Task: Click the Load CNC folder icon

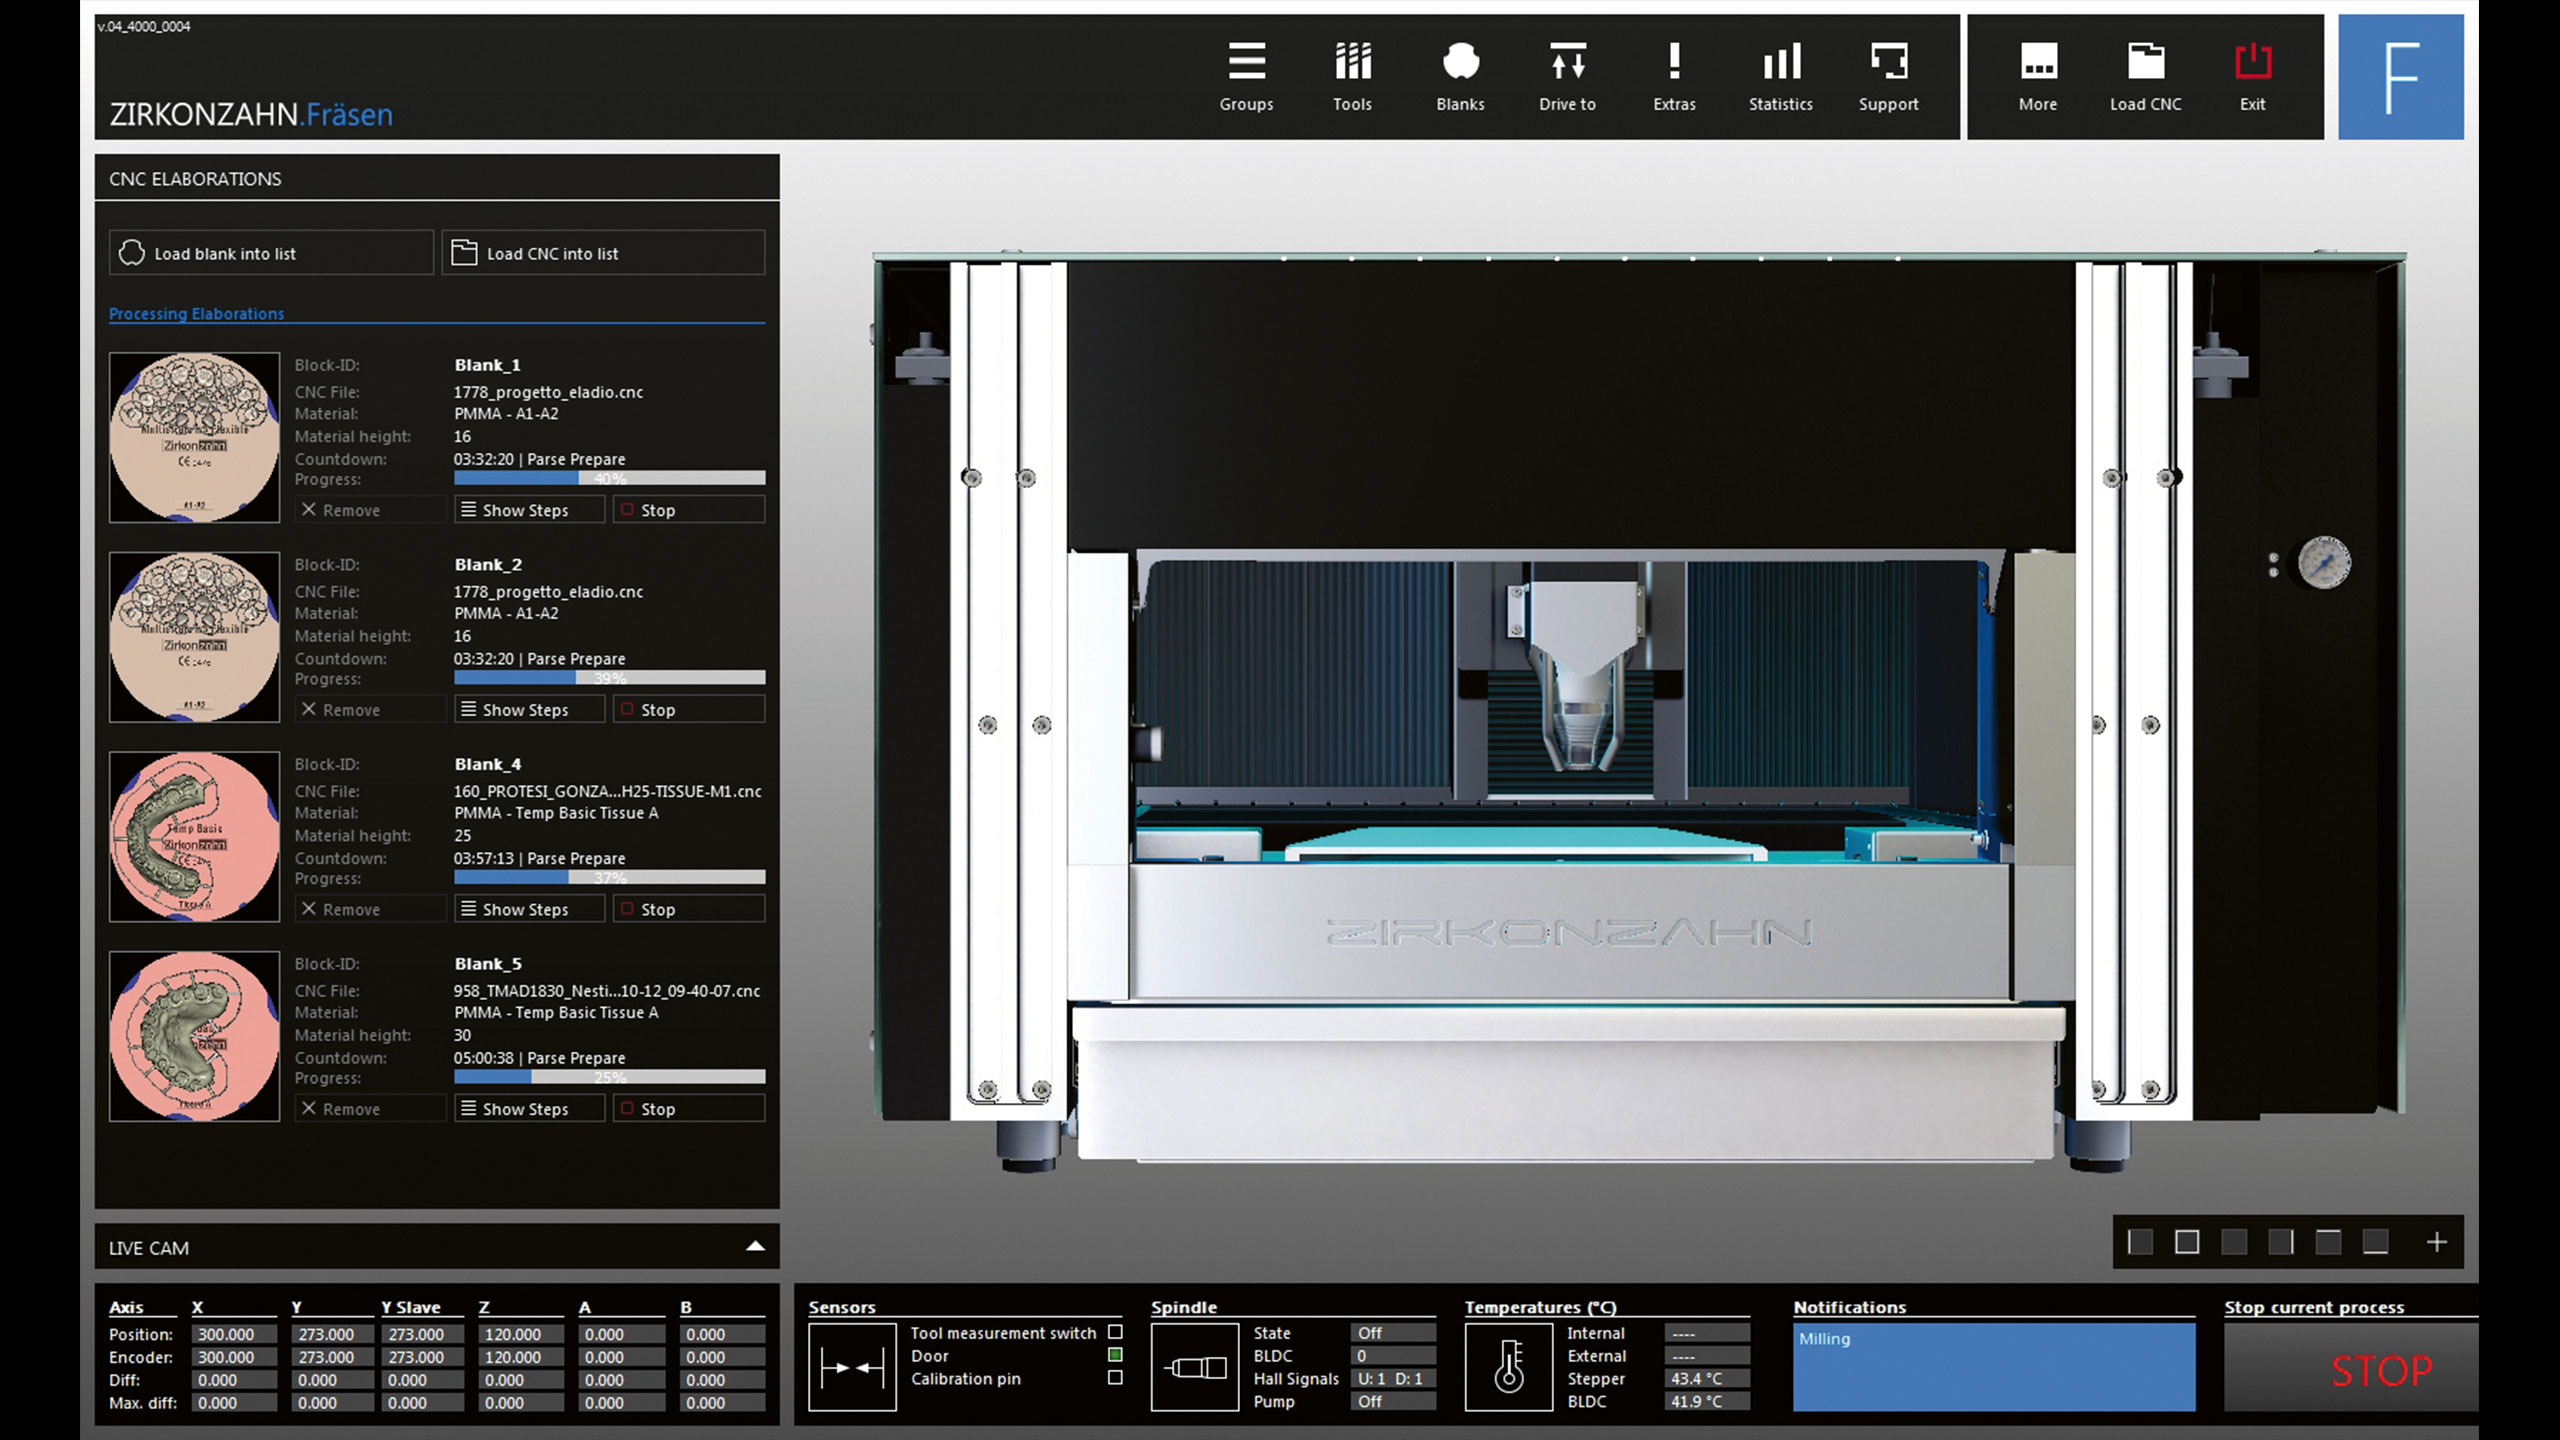Action: pyautogui.click(x=2145, y=62)
